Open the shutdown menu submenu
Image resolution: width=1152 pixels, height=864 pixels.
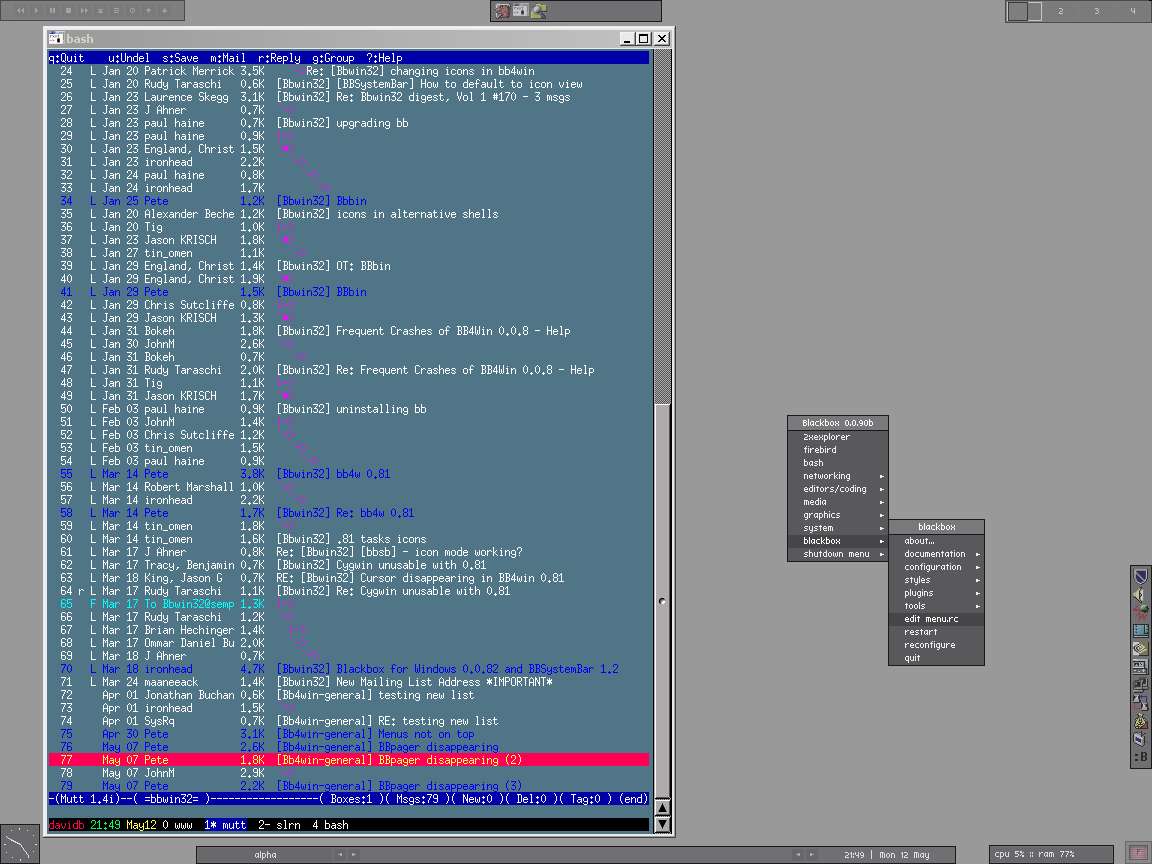coord(837,554)
